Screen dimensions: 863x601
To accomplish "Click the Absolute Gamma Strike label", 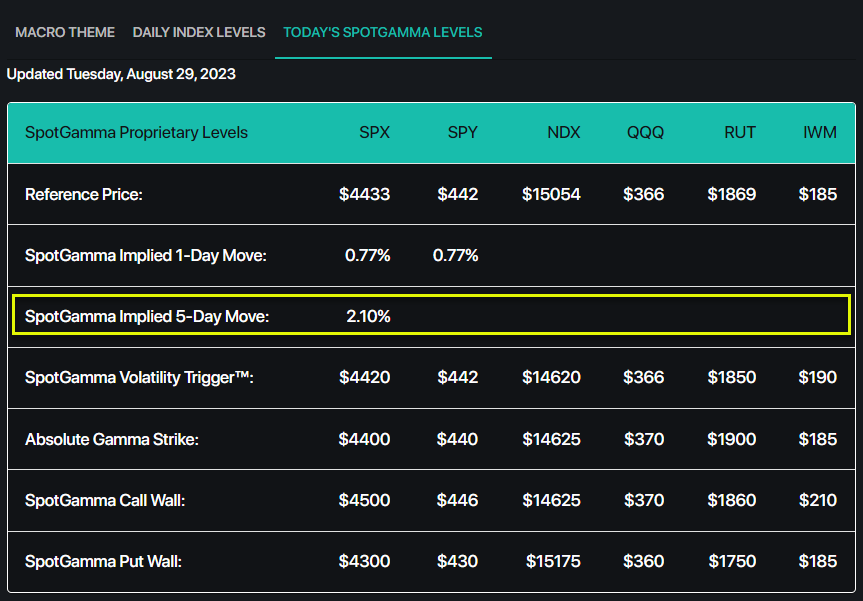I will [x=114, y=438].
